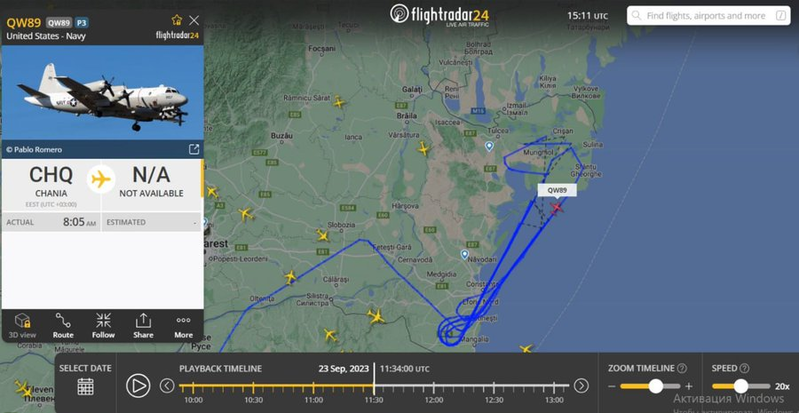This screenshot has height=413, width=799.
Task: Open aircraft photo in external link
Action: 194,149
